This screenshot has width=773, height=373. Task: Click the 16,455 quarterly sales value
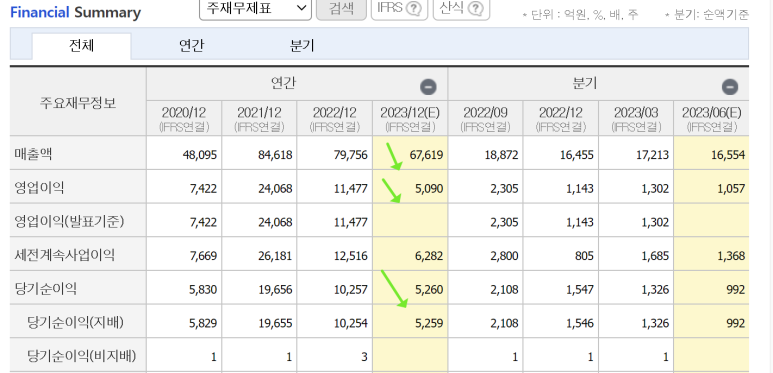(577, 155)
